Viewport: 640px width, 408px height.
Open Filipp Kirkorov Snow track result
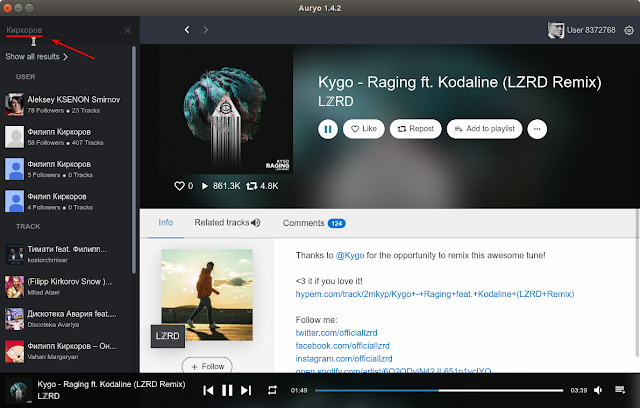point(65,286)
